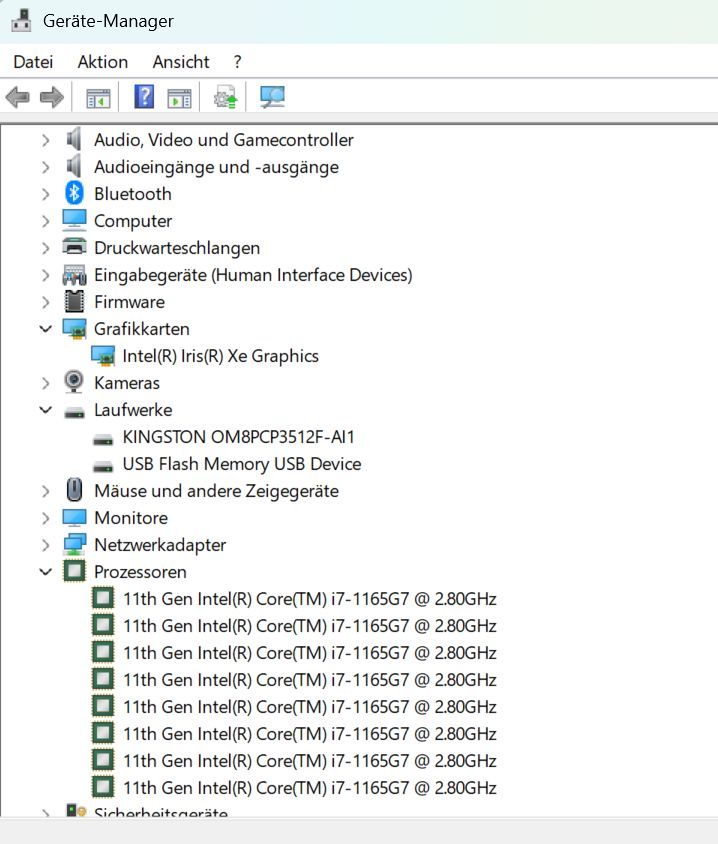The width and height of the screenshot is (718, 844).
Task: Click the scan for hardware changes icon
Action: (x=272, y=97)
